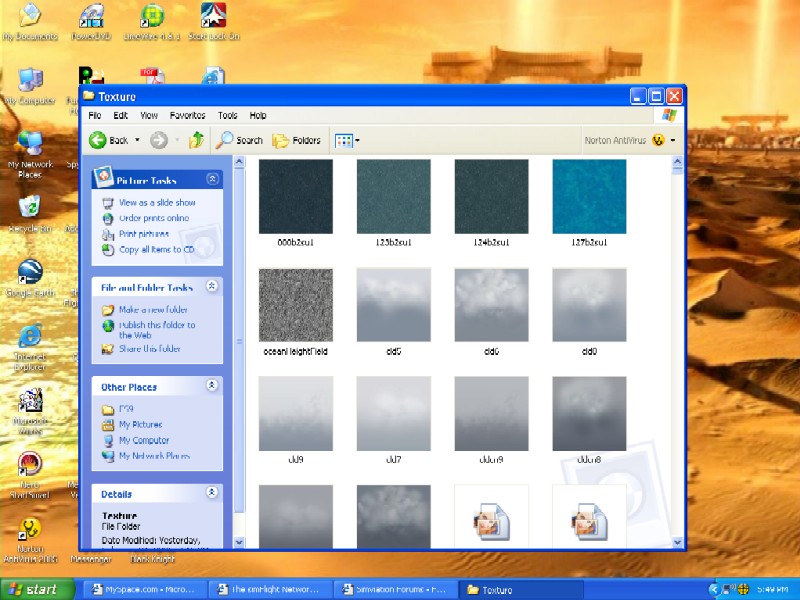Click View as a slide show link
The width and height of the screenshot is (800, 600).
pyautogui.click(x=157, y=203)
